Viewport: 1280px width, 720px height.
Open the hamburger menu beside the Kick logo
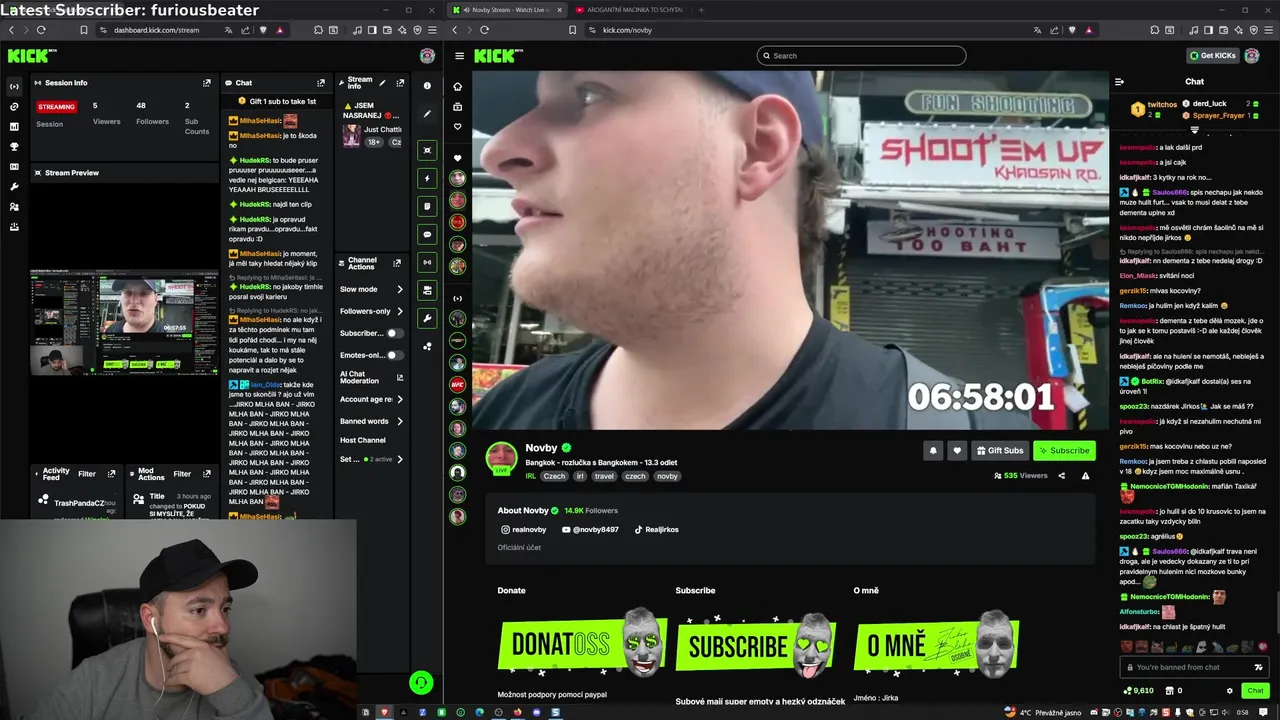(x=459, y=56)
